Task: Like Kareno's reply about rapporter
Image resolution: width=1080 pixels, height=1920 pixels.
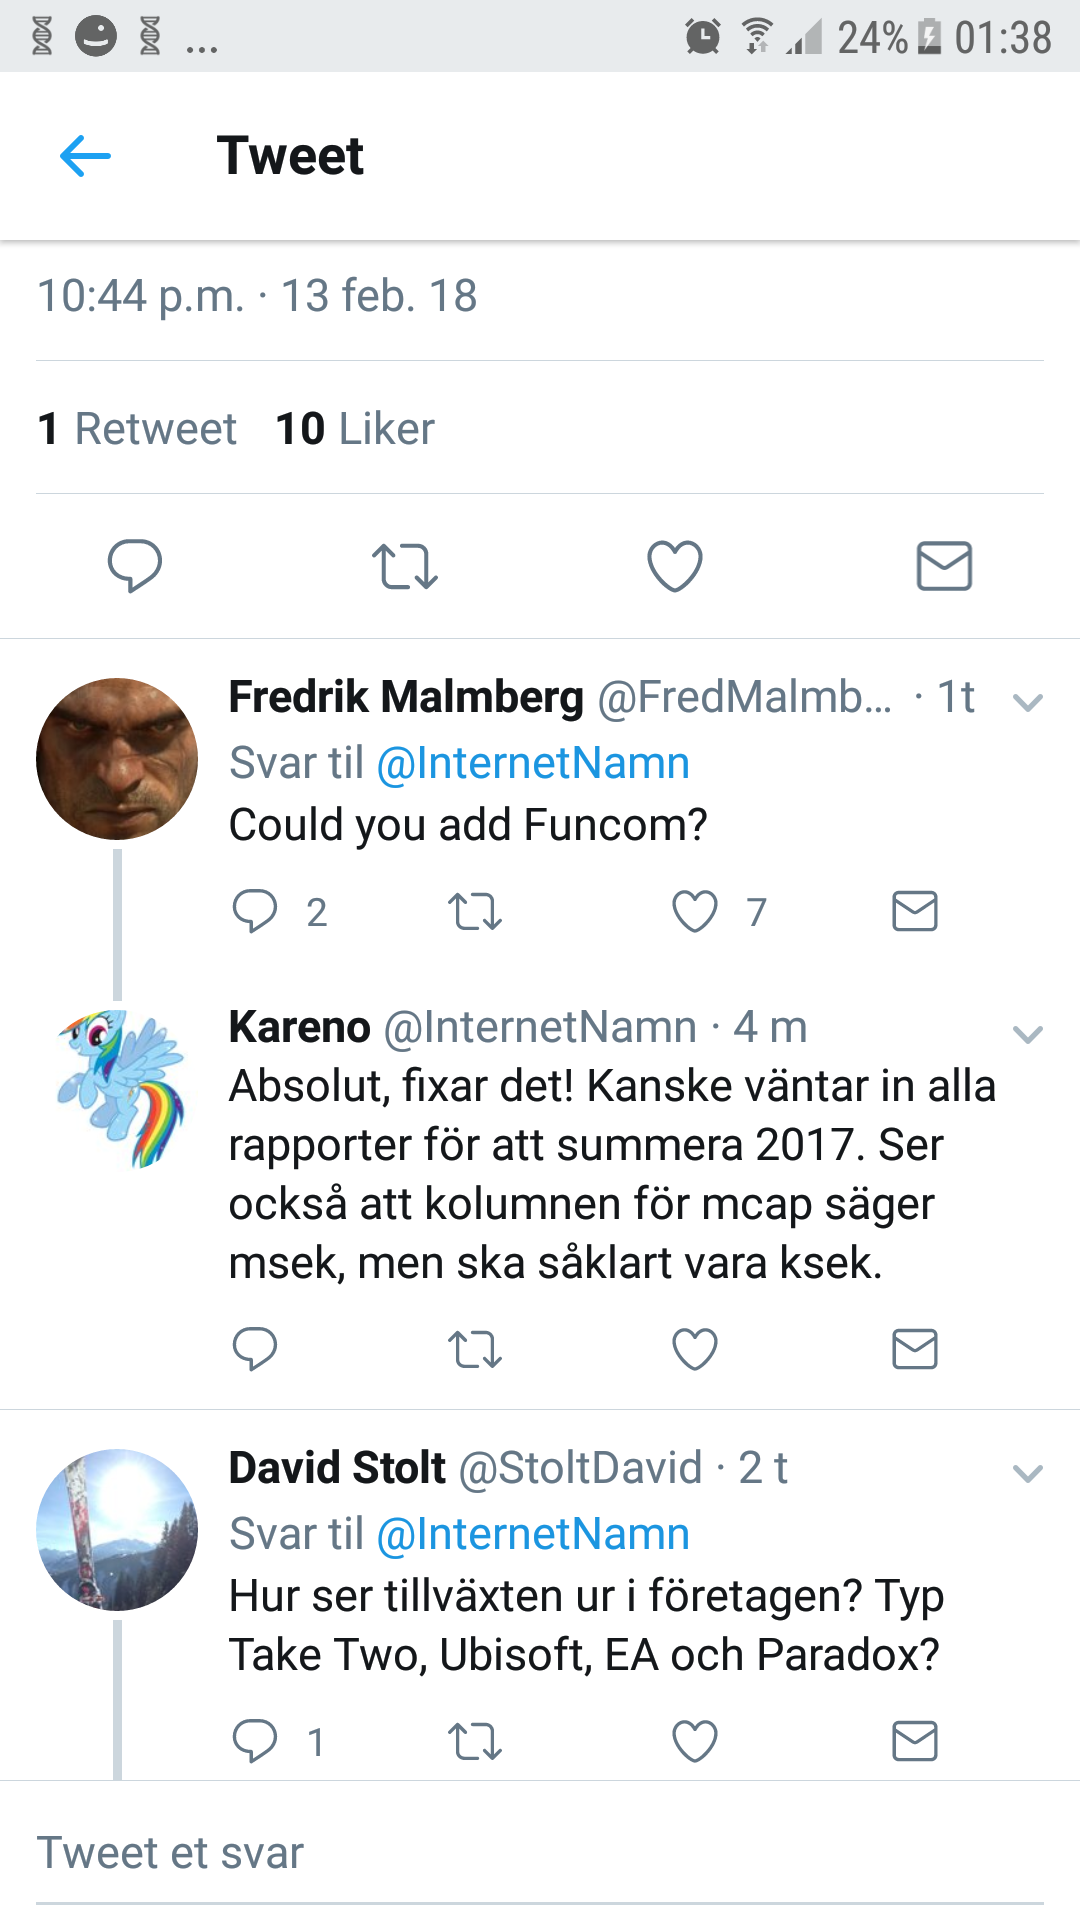Action: pyautogui.click(x=695, y=1349)
